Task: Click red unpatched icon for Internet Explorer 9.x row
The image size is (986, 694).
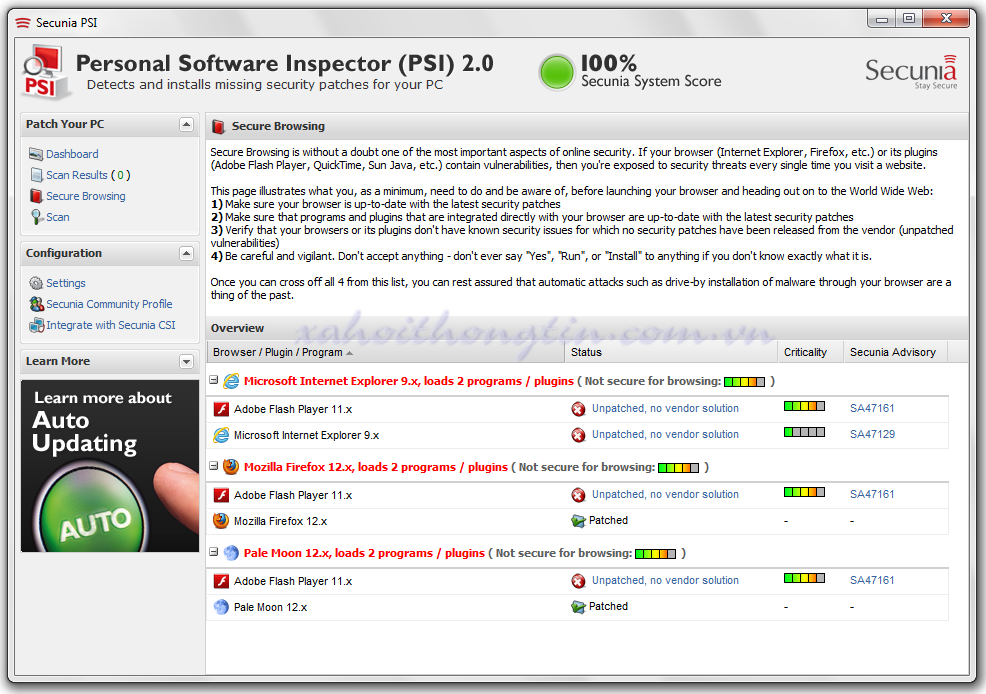Action: [579, 435]
